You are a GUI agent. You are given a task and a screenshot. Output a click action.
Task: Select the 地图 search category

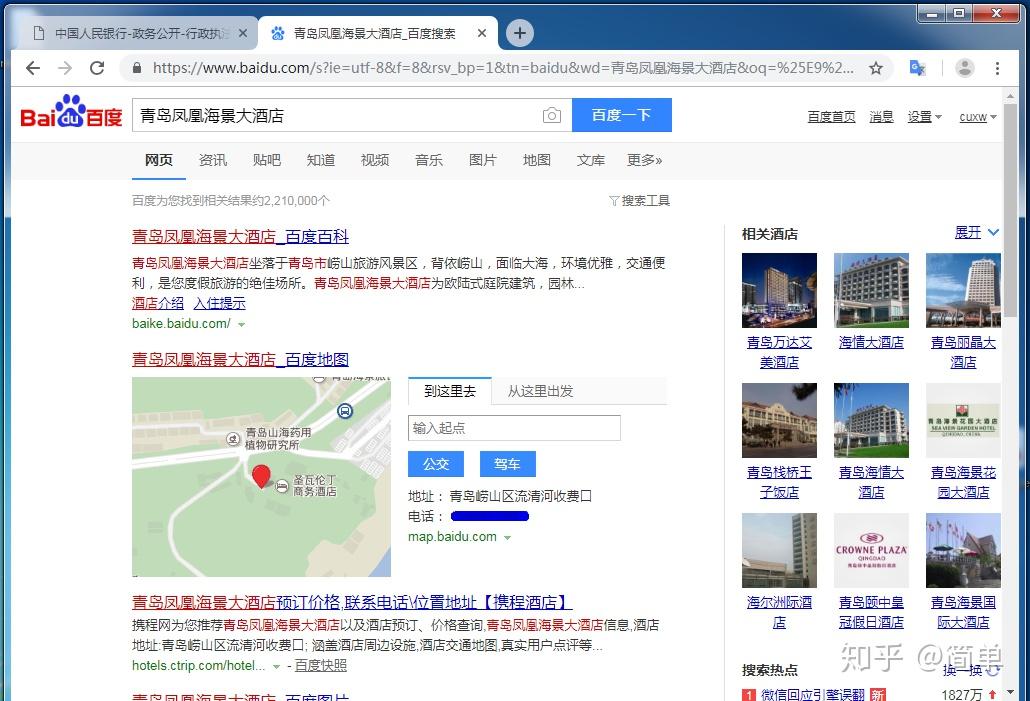537,160
